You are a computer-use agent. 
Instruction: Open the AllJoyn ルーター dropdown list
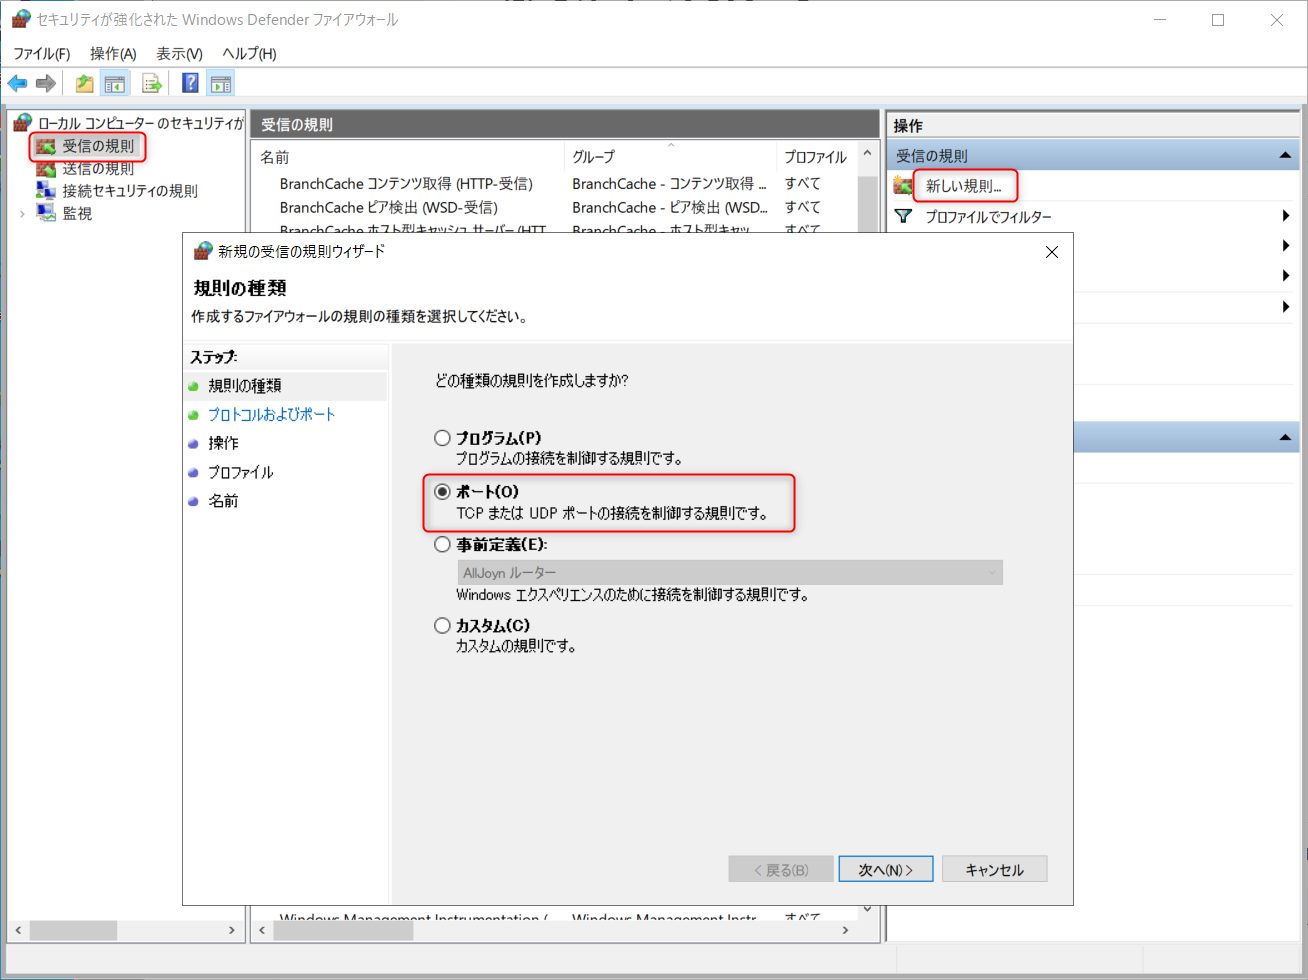[x=730, y=573]
